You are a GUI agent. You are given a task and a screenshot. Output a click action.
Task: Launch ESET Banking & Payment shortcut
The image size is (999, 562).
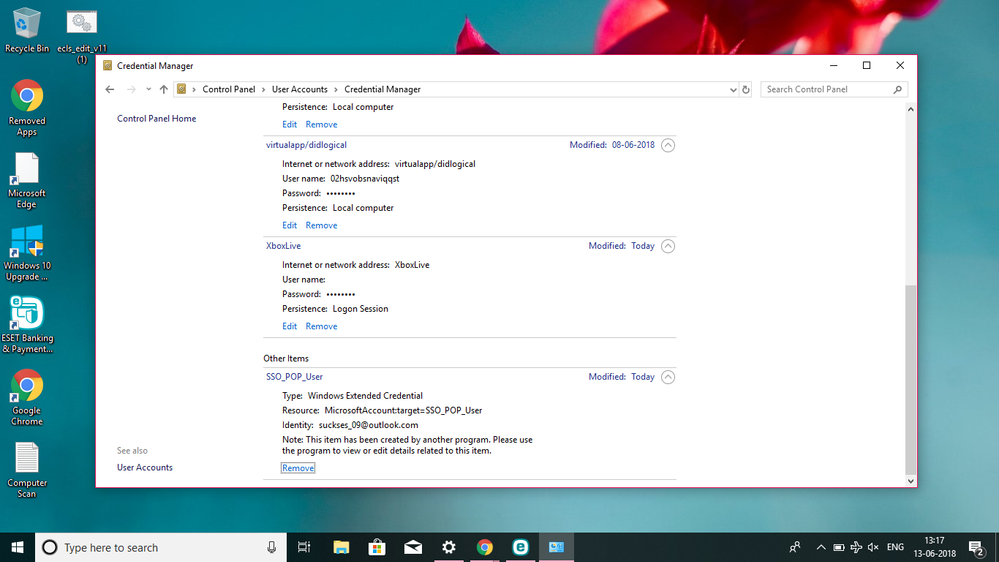(27, 325)
